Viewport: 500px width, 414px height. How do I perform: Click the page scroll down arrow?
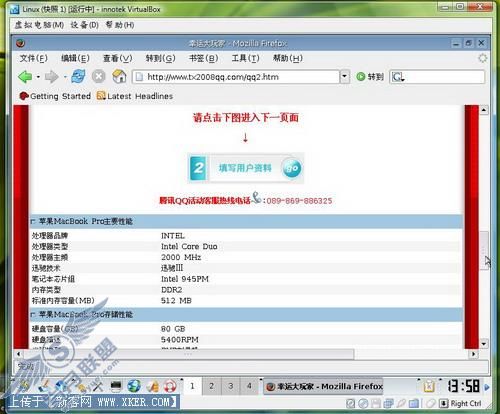coord(484,343)
